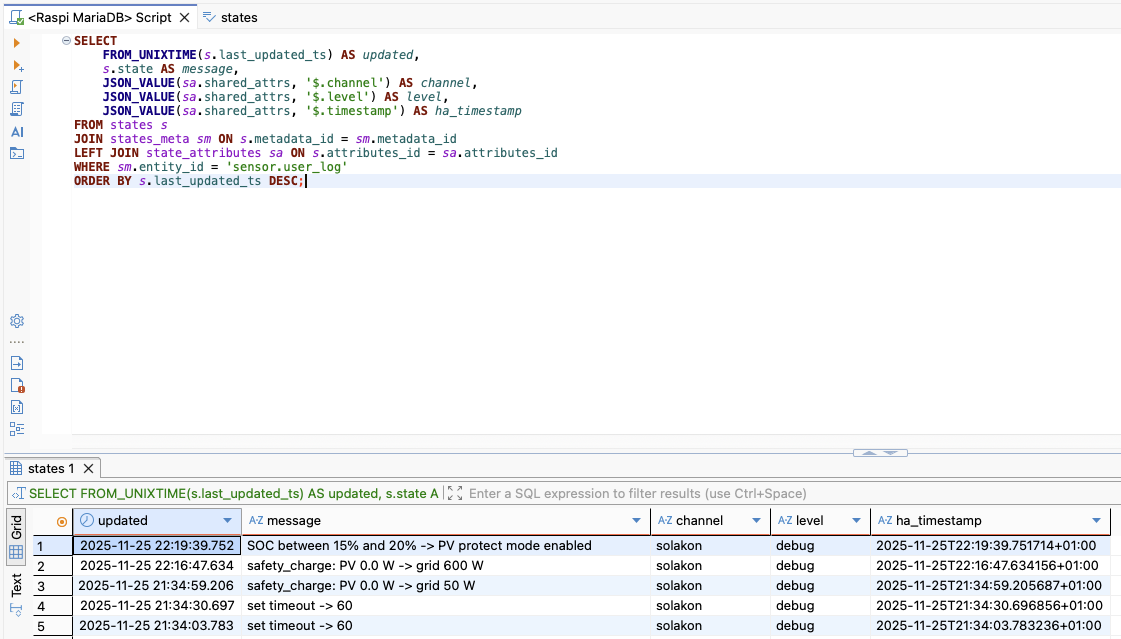Collapse the SELECT statement fold marker
The image size is (1121, 639).
66,41
